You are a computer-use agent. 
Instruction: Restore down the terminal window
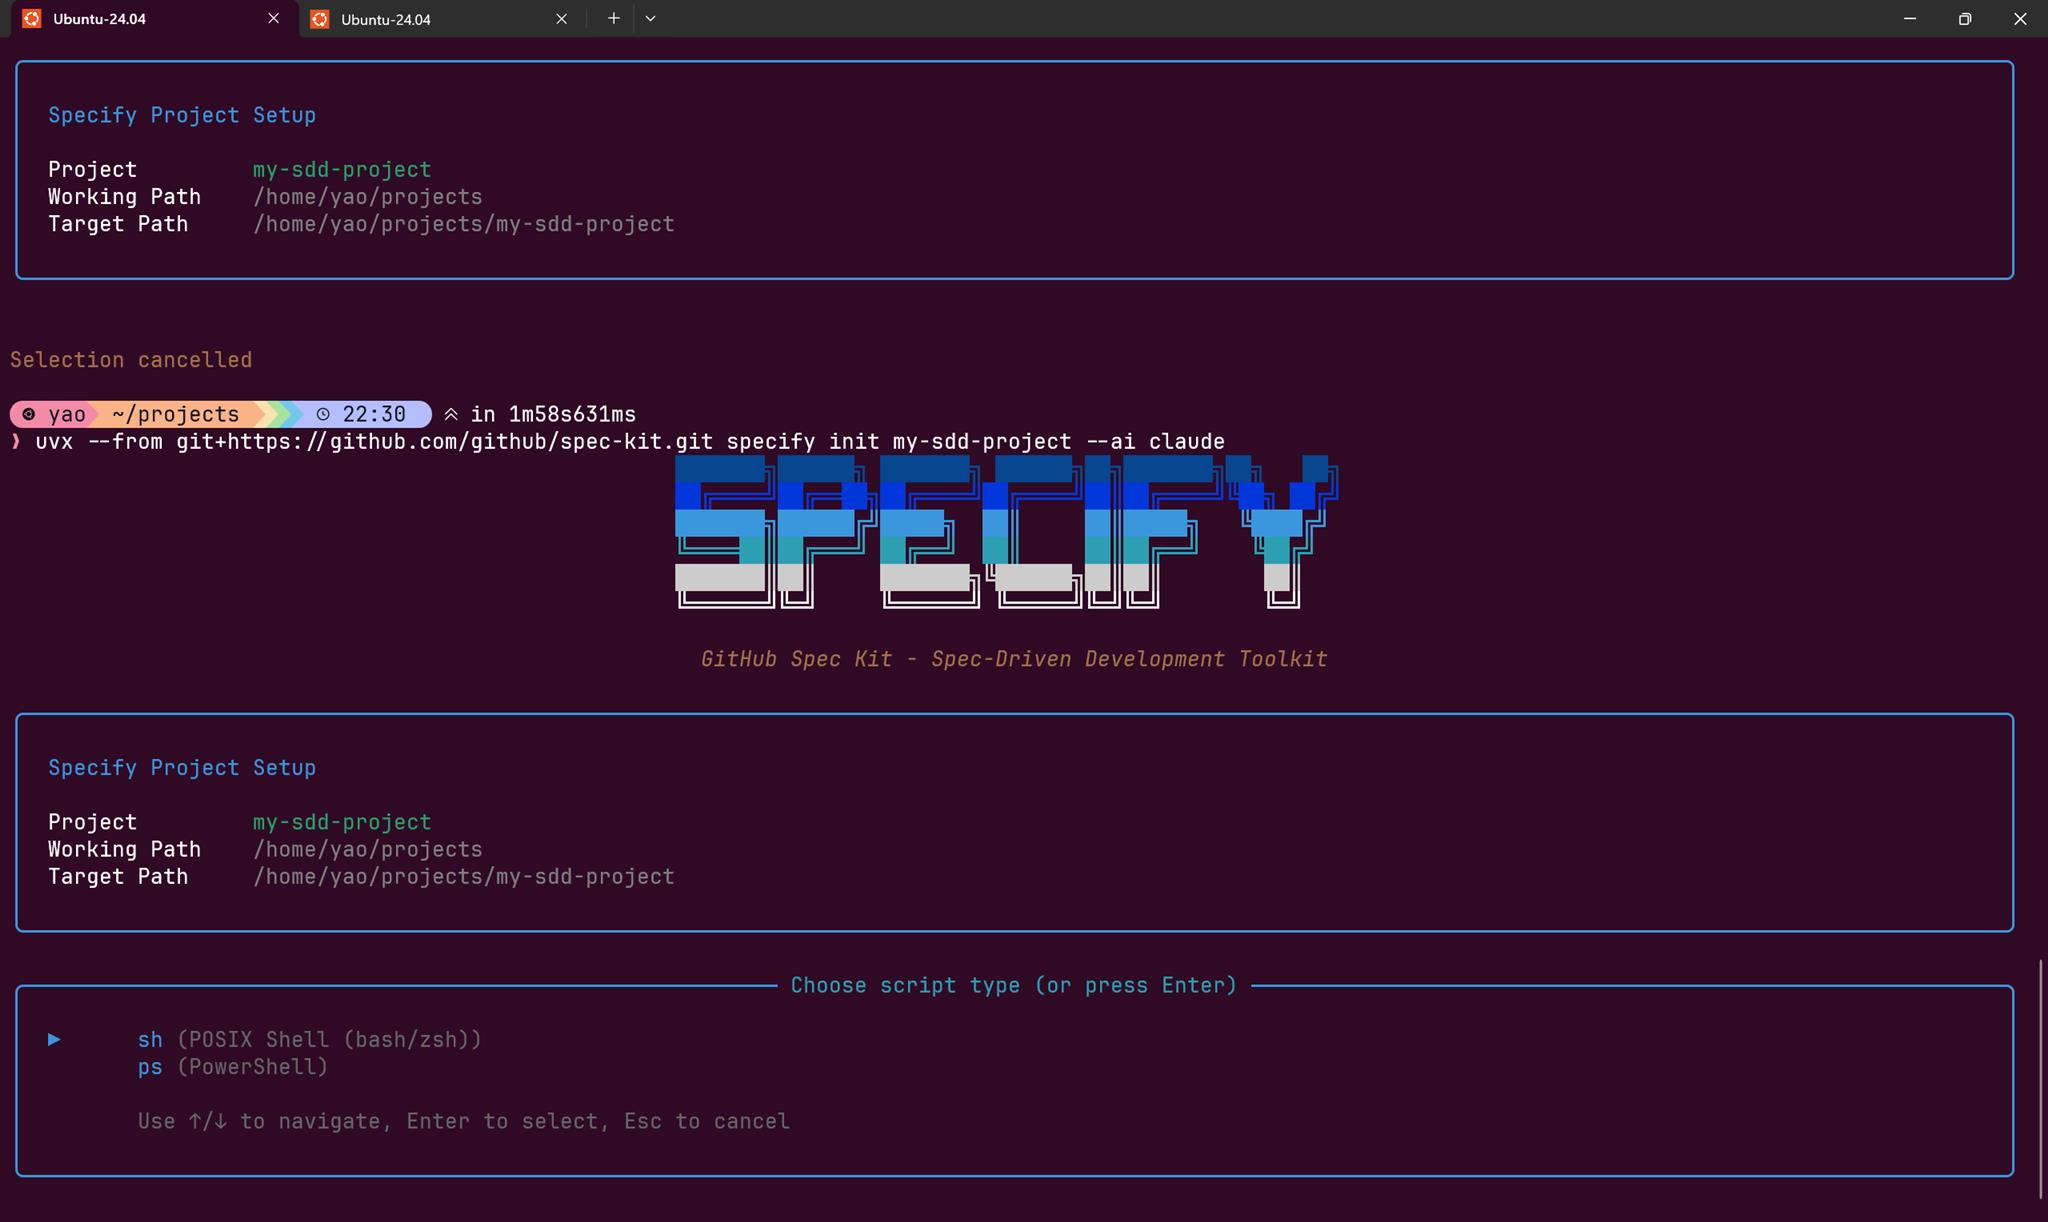[x=1965, y=18]
